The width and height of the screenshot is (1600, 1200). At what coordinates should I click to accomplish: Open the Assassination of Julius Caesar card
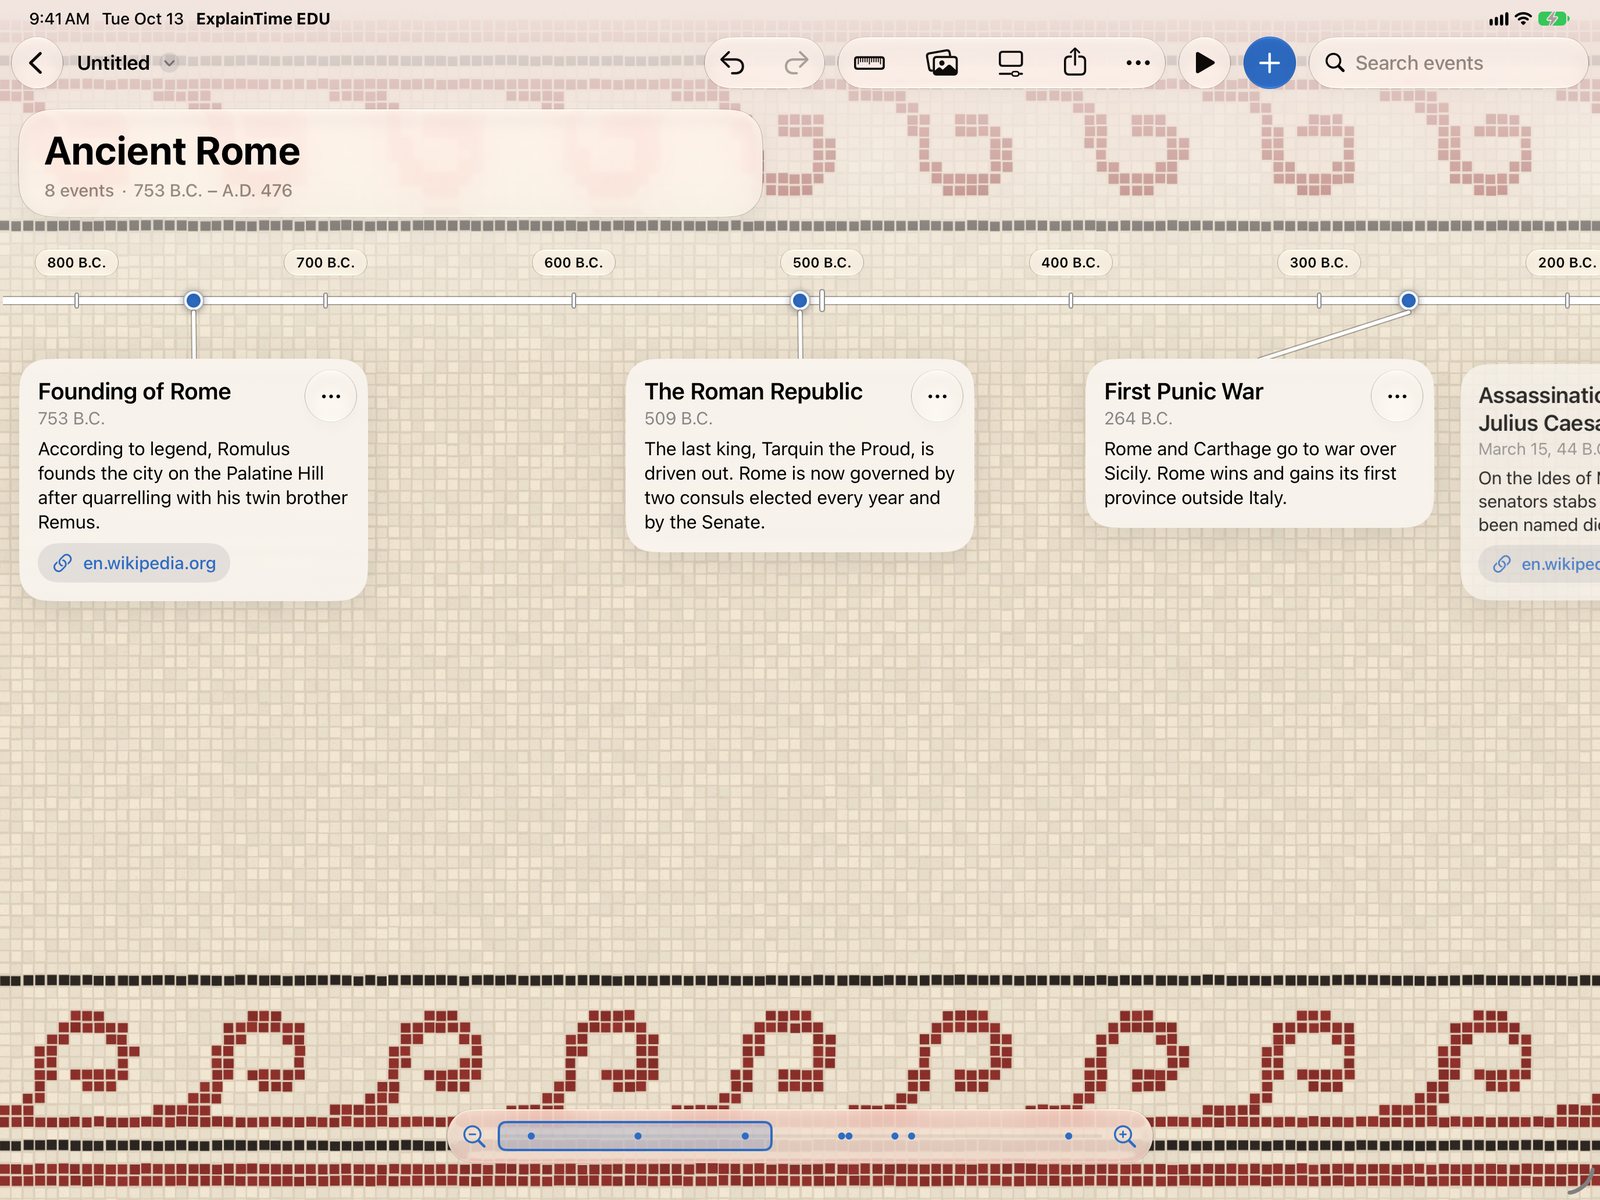point(1531,482)
